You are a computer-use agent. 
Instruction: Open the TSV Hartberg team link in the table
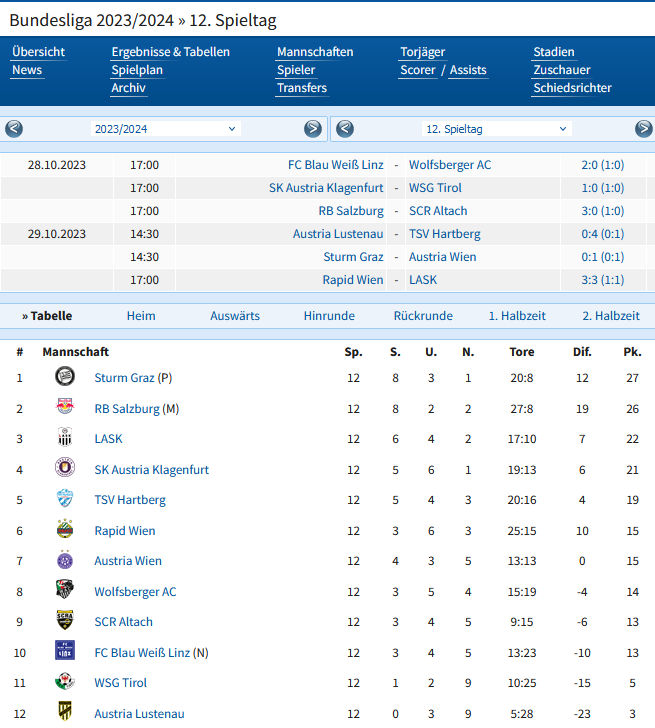[130, 500]
